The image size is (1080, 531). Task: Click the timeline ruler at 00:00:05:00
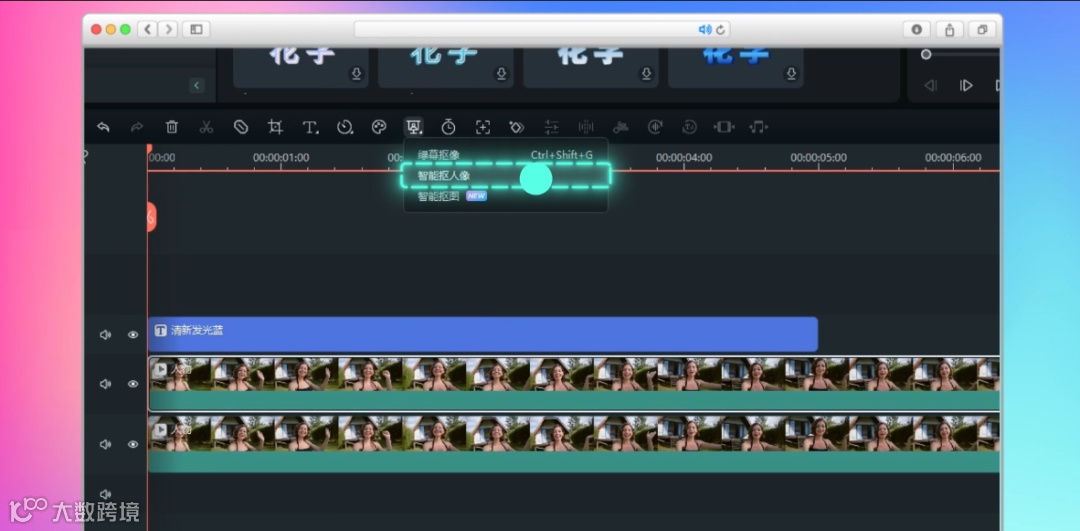click(818, 158)
